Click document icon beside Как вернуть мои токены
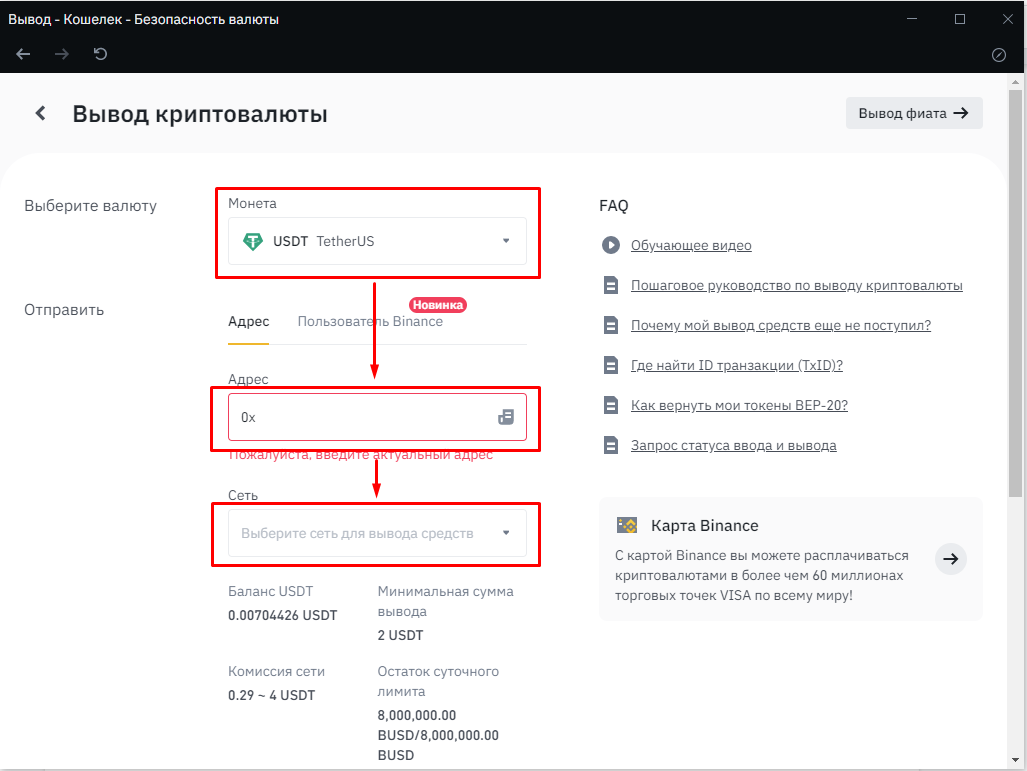Screen dimensions: 1027x771 click(610, 405)
